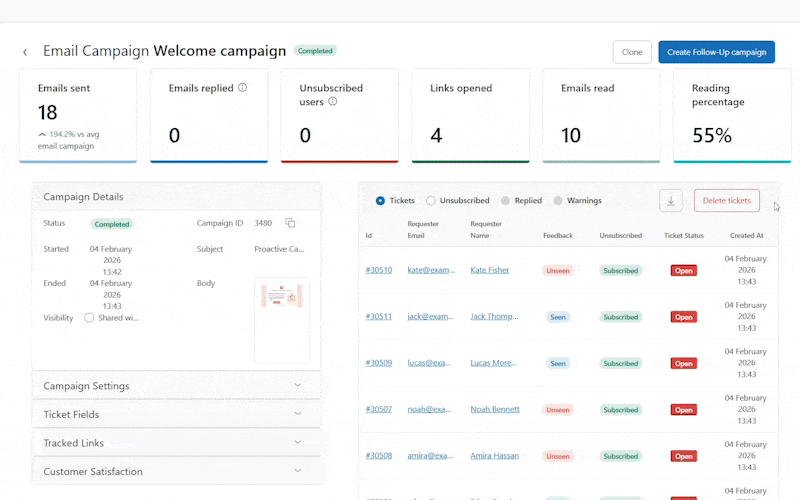Click the Feedback column header
The height and width of the screenshot is (500, 800).
(558, 236)
